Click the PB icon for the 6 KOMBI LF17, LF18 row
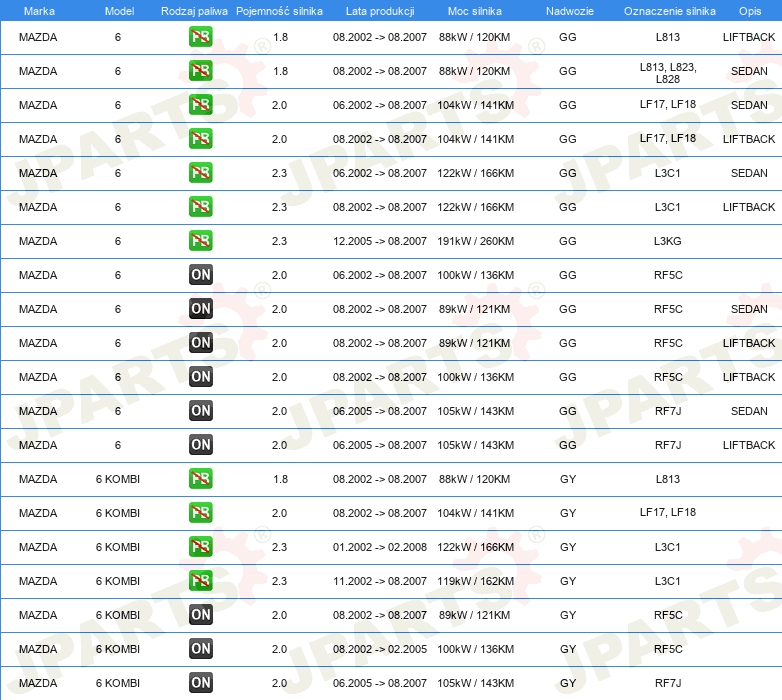782x700 pixels. coord(201,513)
